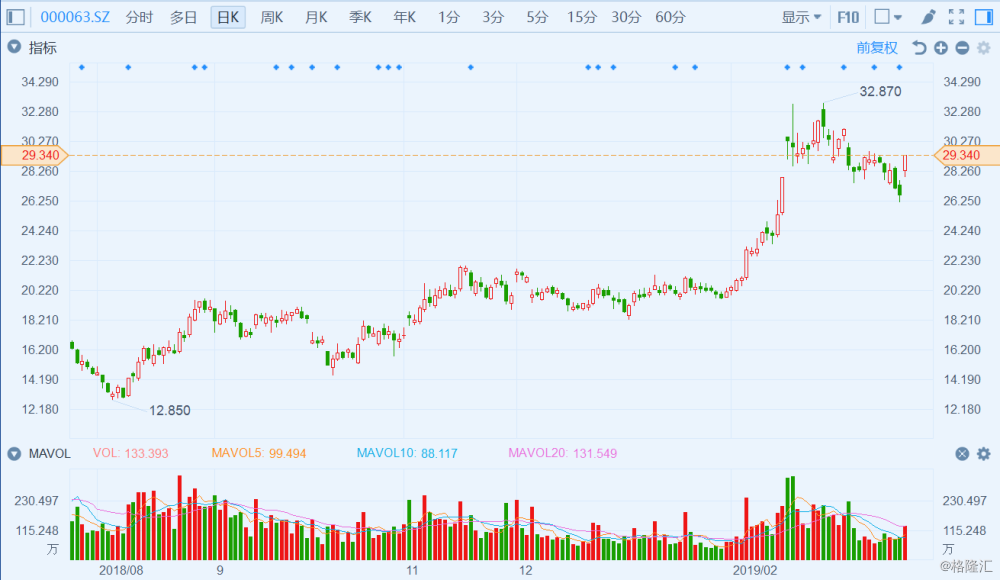Viewport: 1000px width, 580px height.
Task: Zoom out with the minus icon
Action: [x=962, y=48]
